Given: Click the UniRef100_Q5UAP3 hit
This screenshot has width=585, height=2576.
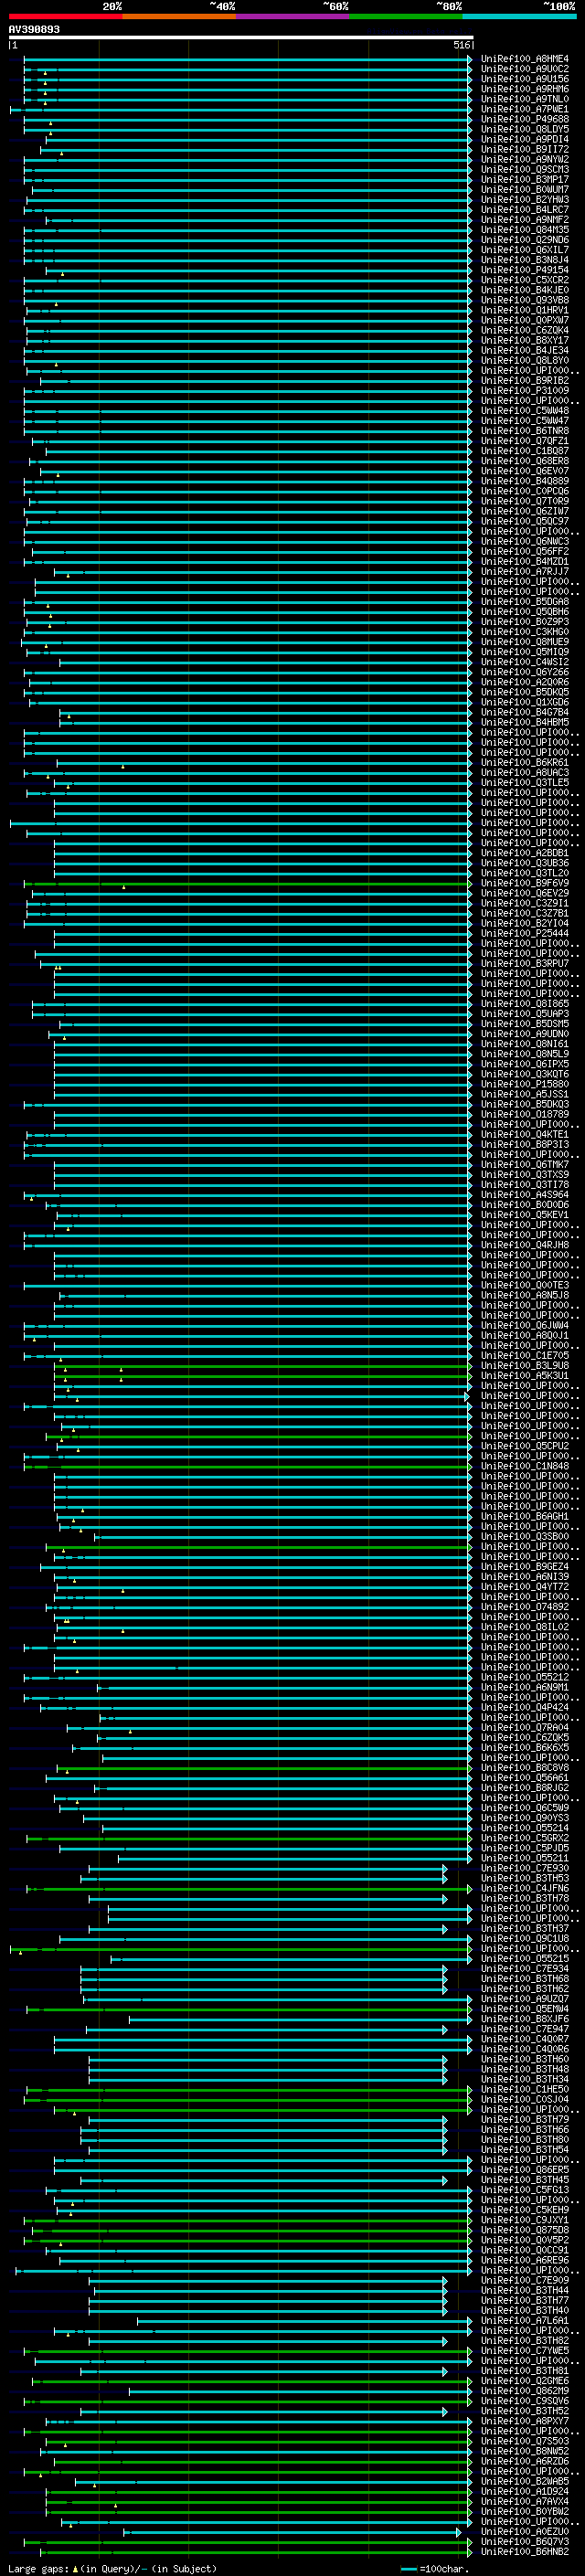Looking at the screenshot, I should (x=525, y=1014).
